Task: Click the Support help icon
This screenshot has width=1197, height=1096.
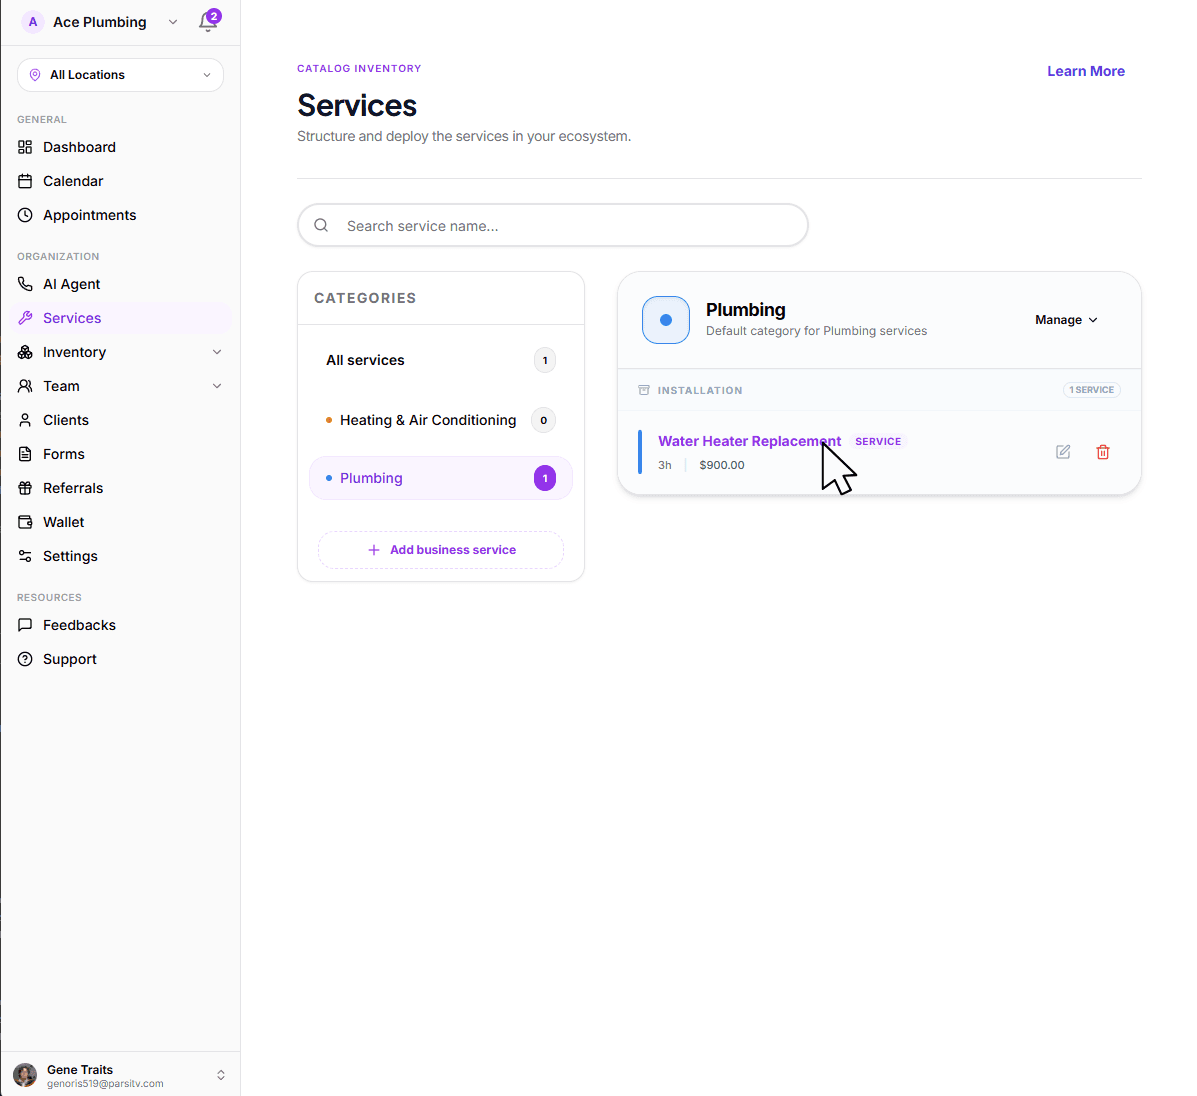Action: (x=25, y=659)
